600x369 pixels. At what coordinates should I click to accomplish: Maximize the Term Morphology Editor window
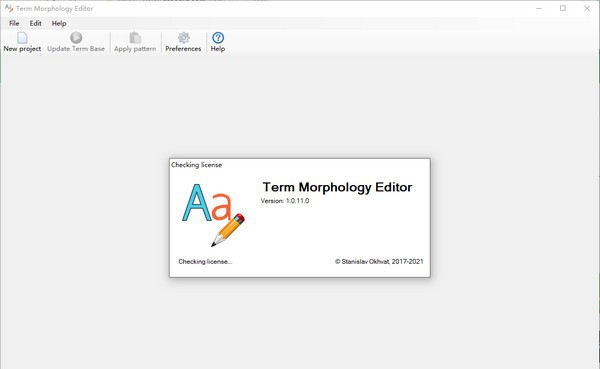(562, 8)
